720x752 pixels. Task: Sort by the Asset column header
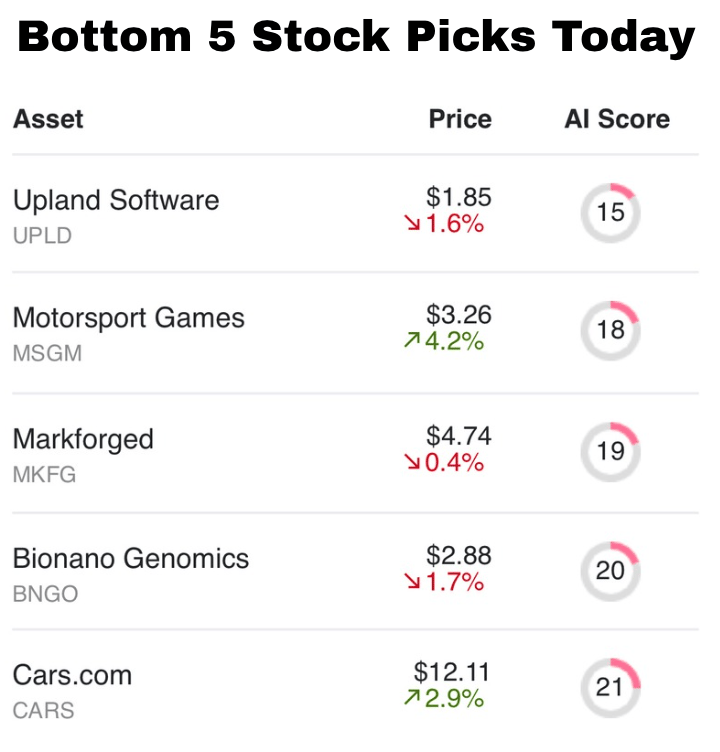coord(48,119)
